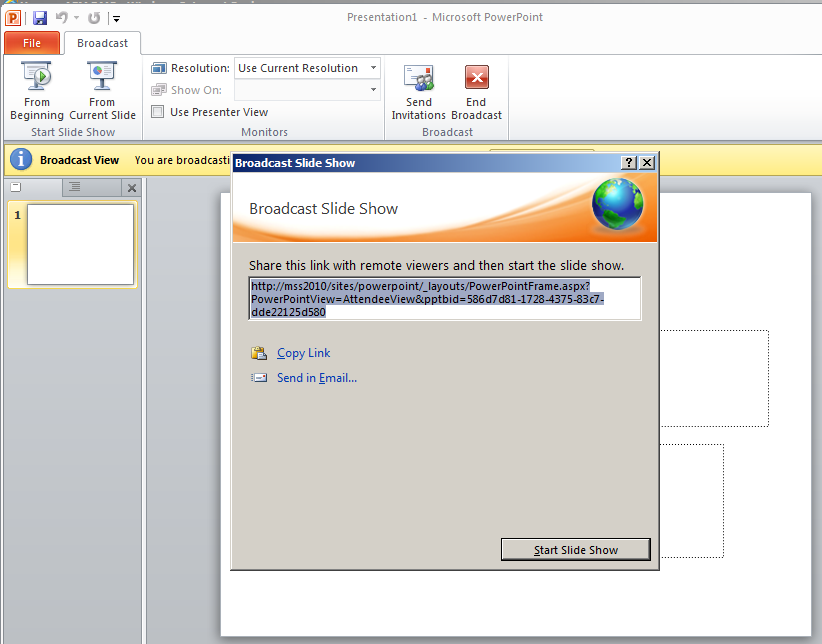Open the Resolution dropdown
This screenshot has height=644, width=822.
(374, 68)
